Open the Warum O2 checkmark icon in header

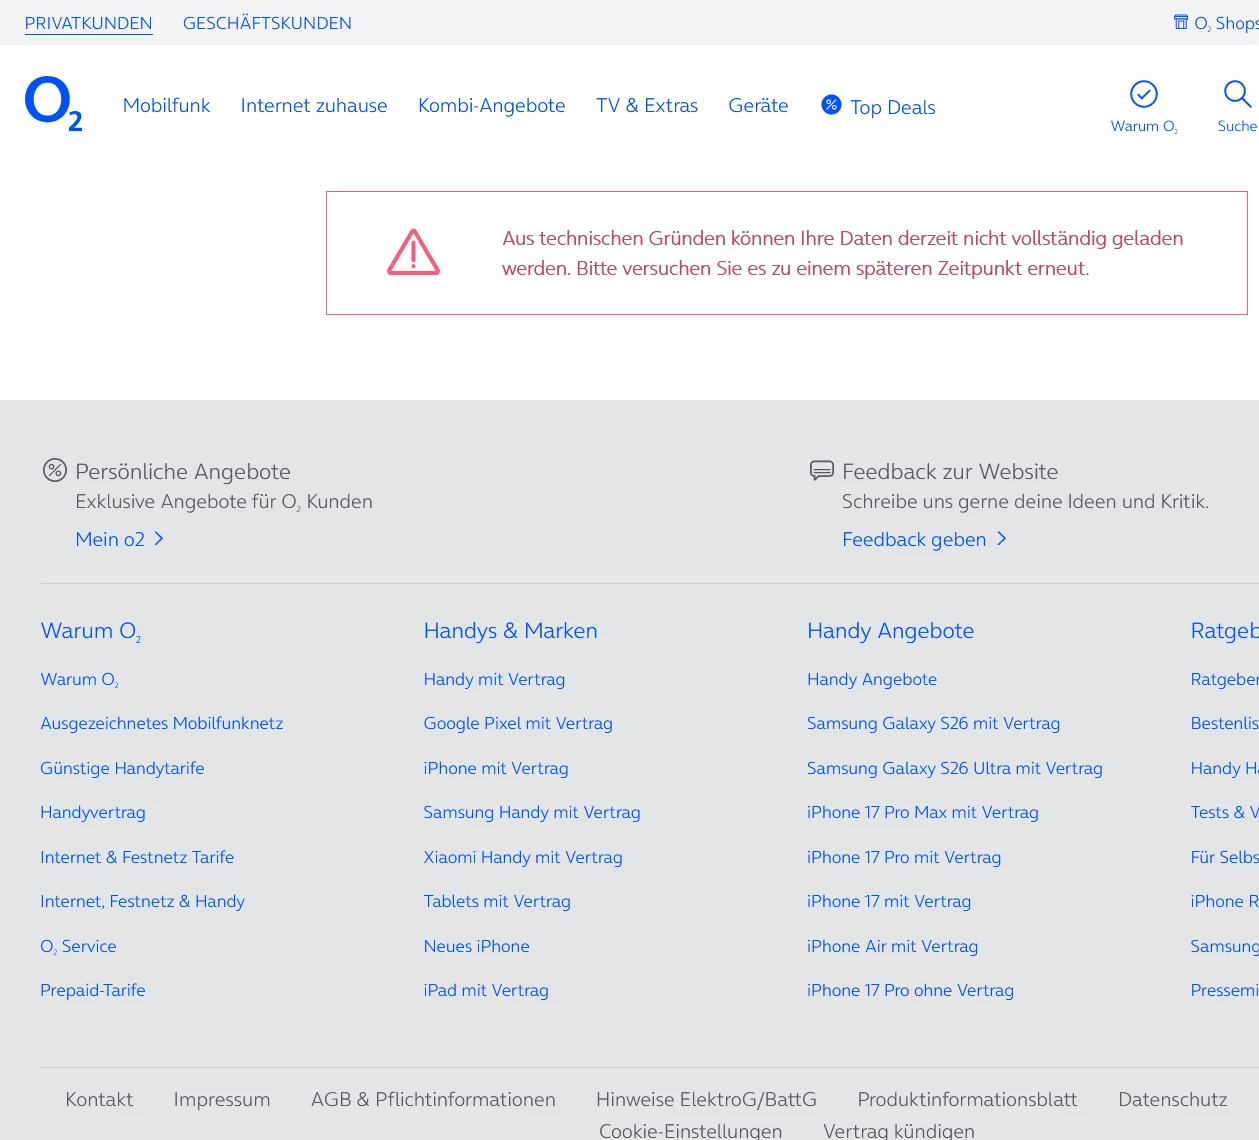(x=1144, y=94)
